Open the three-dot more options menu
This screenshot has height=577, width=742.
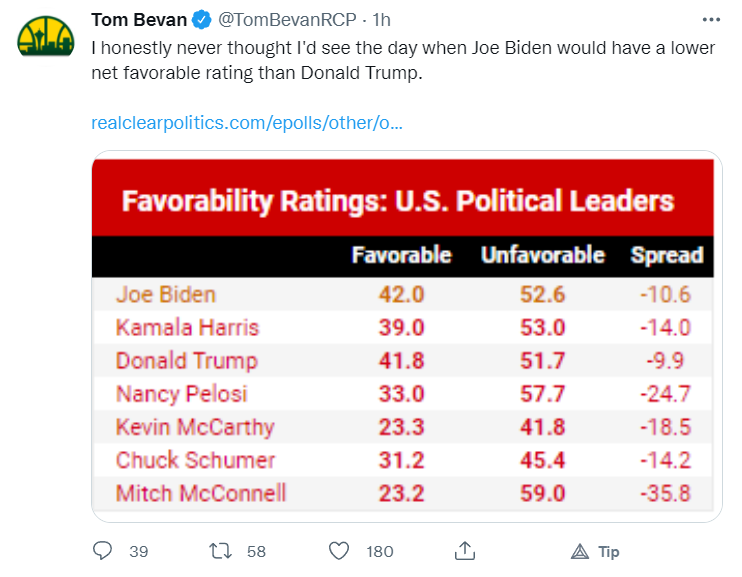[711, 19]
